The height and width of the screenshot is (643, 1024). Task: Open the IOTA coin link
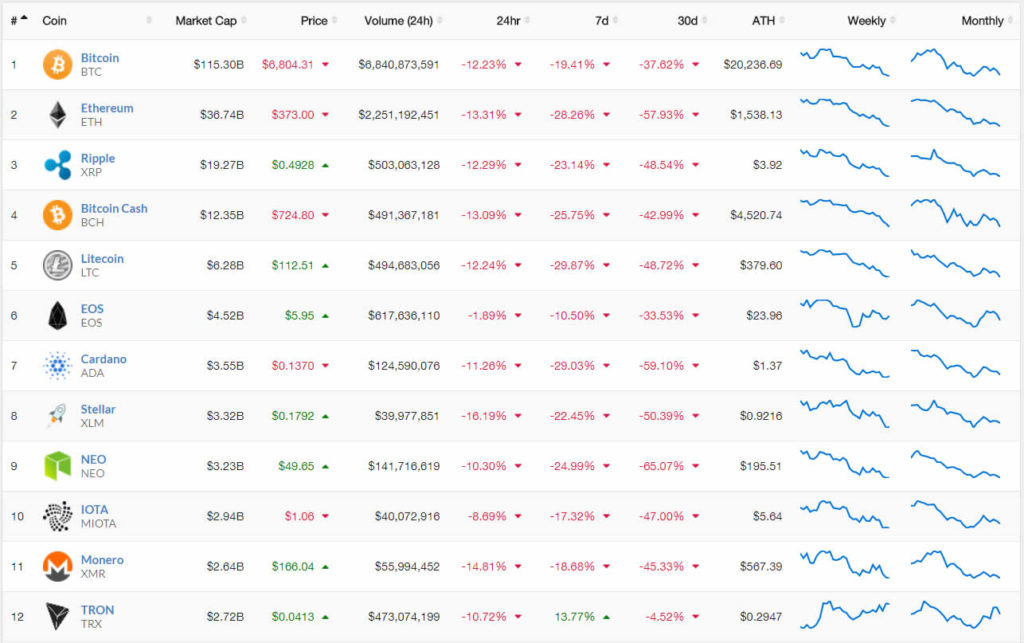tap(94, 510)
